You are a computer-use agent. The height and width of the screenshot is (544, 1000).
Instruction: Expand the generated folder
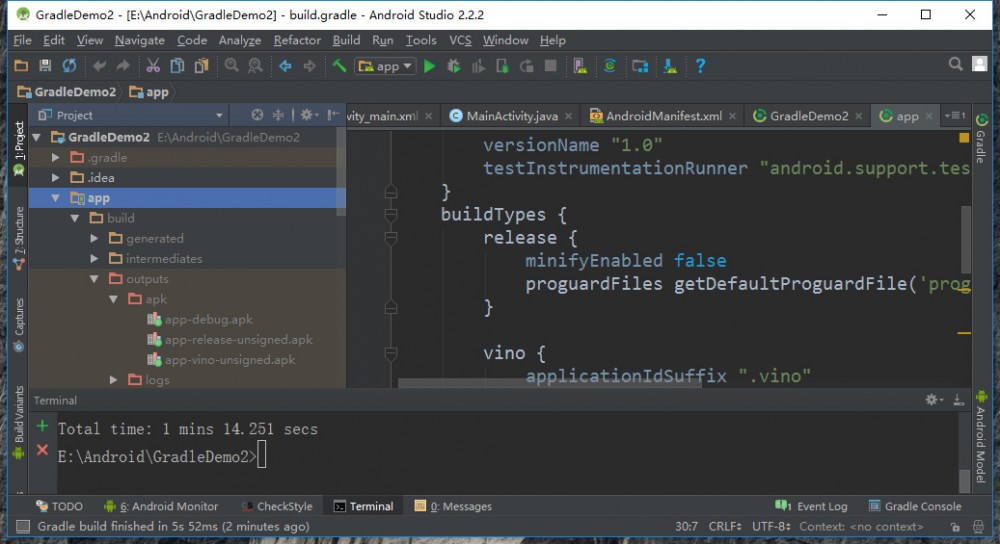94,239
